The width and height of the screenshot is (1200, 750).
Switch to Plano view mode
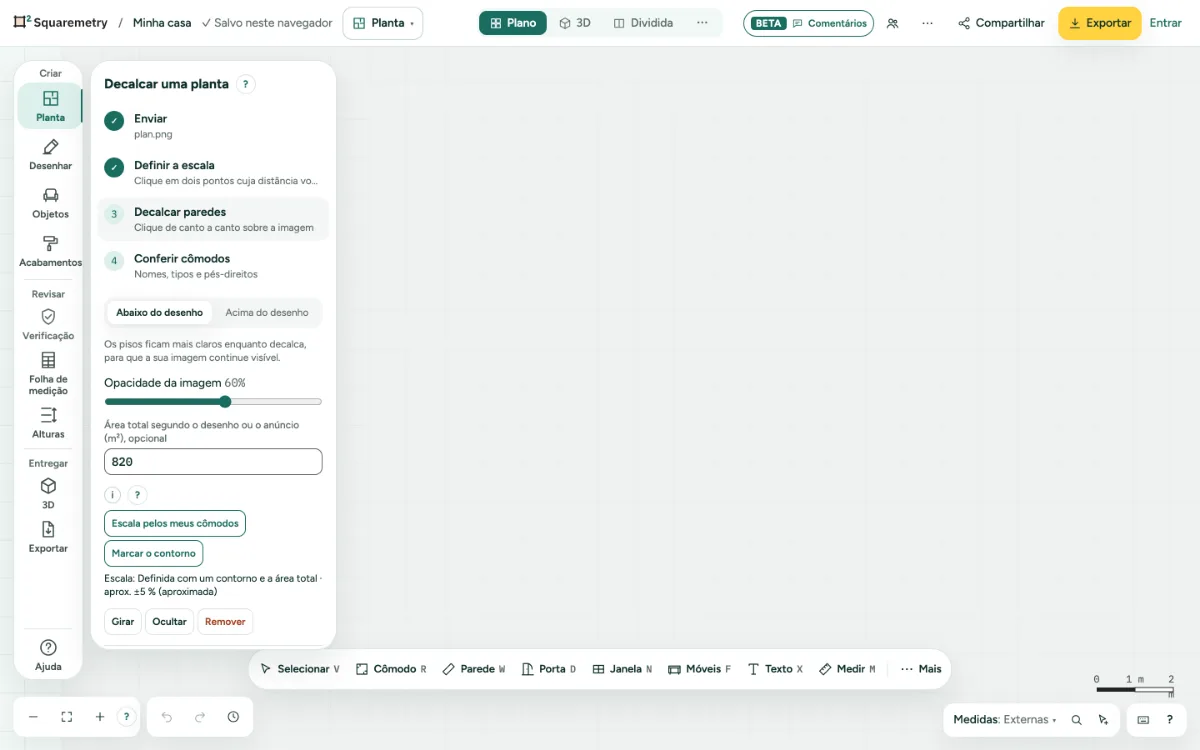click(513, 23)
